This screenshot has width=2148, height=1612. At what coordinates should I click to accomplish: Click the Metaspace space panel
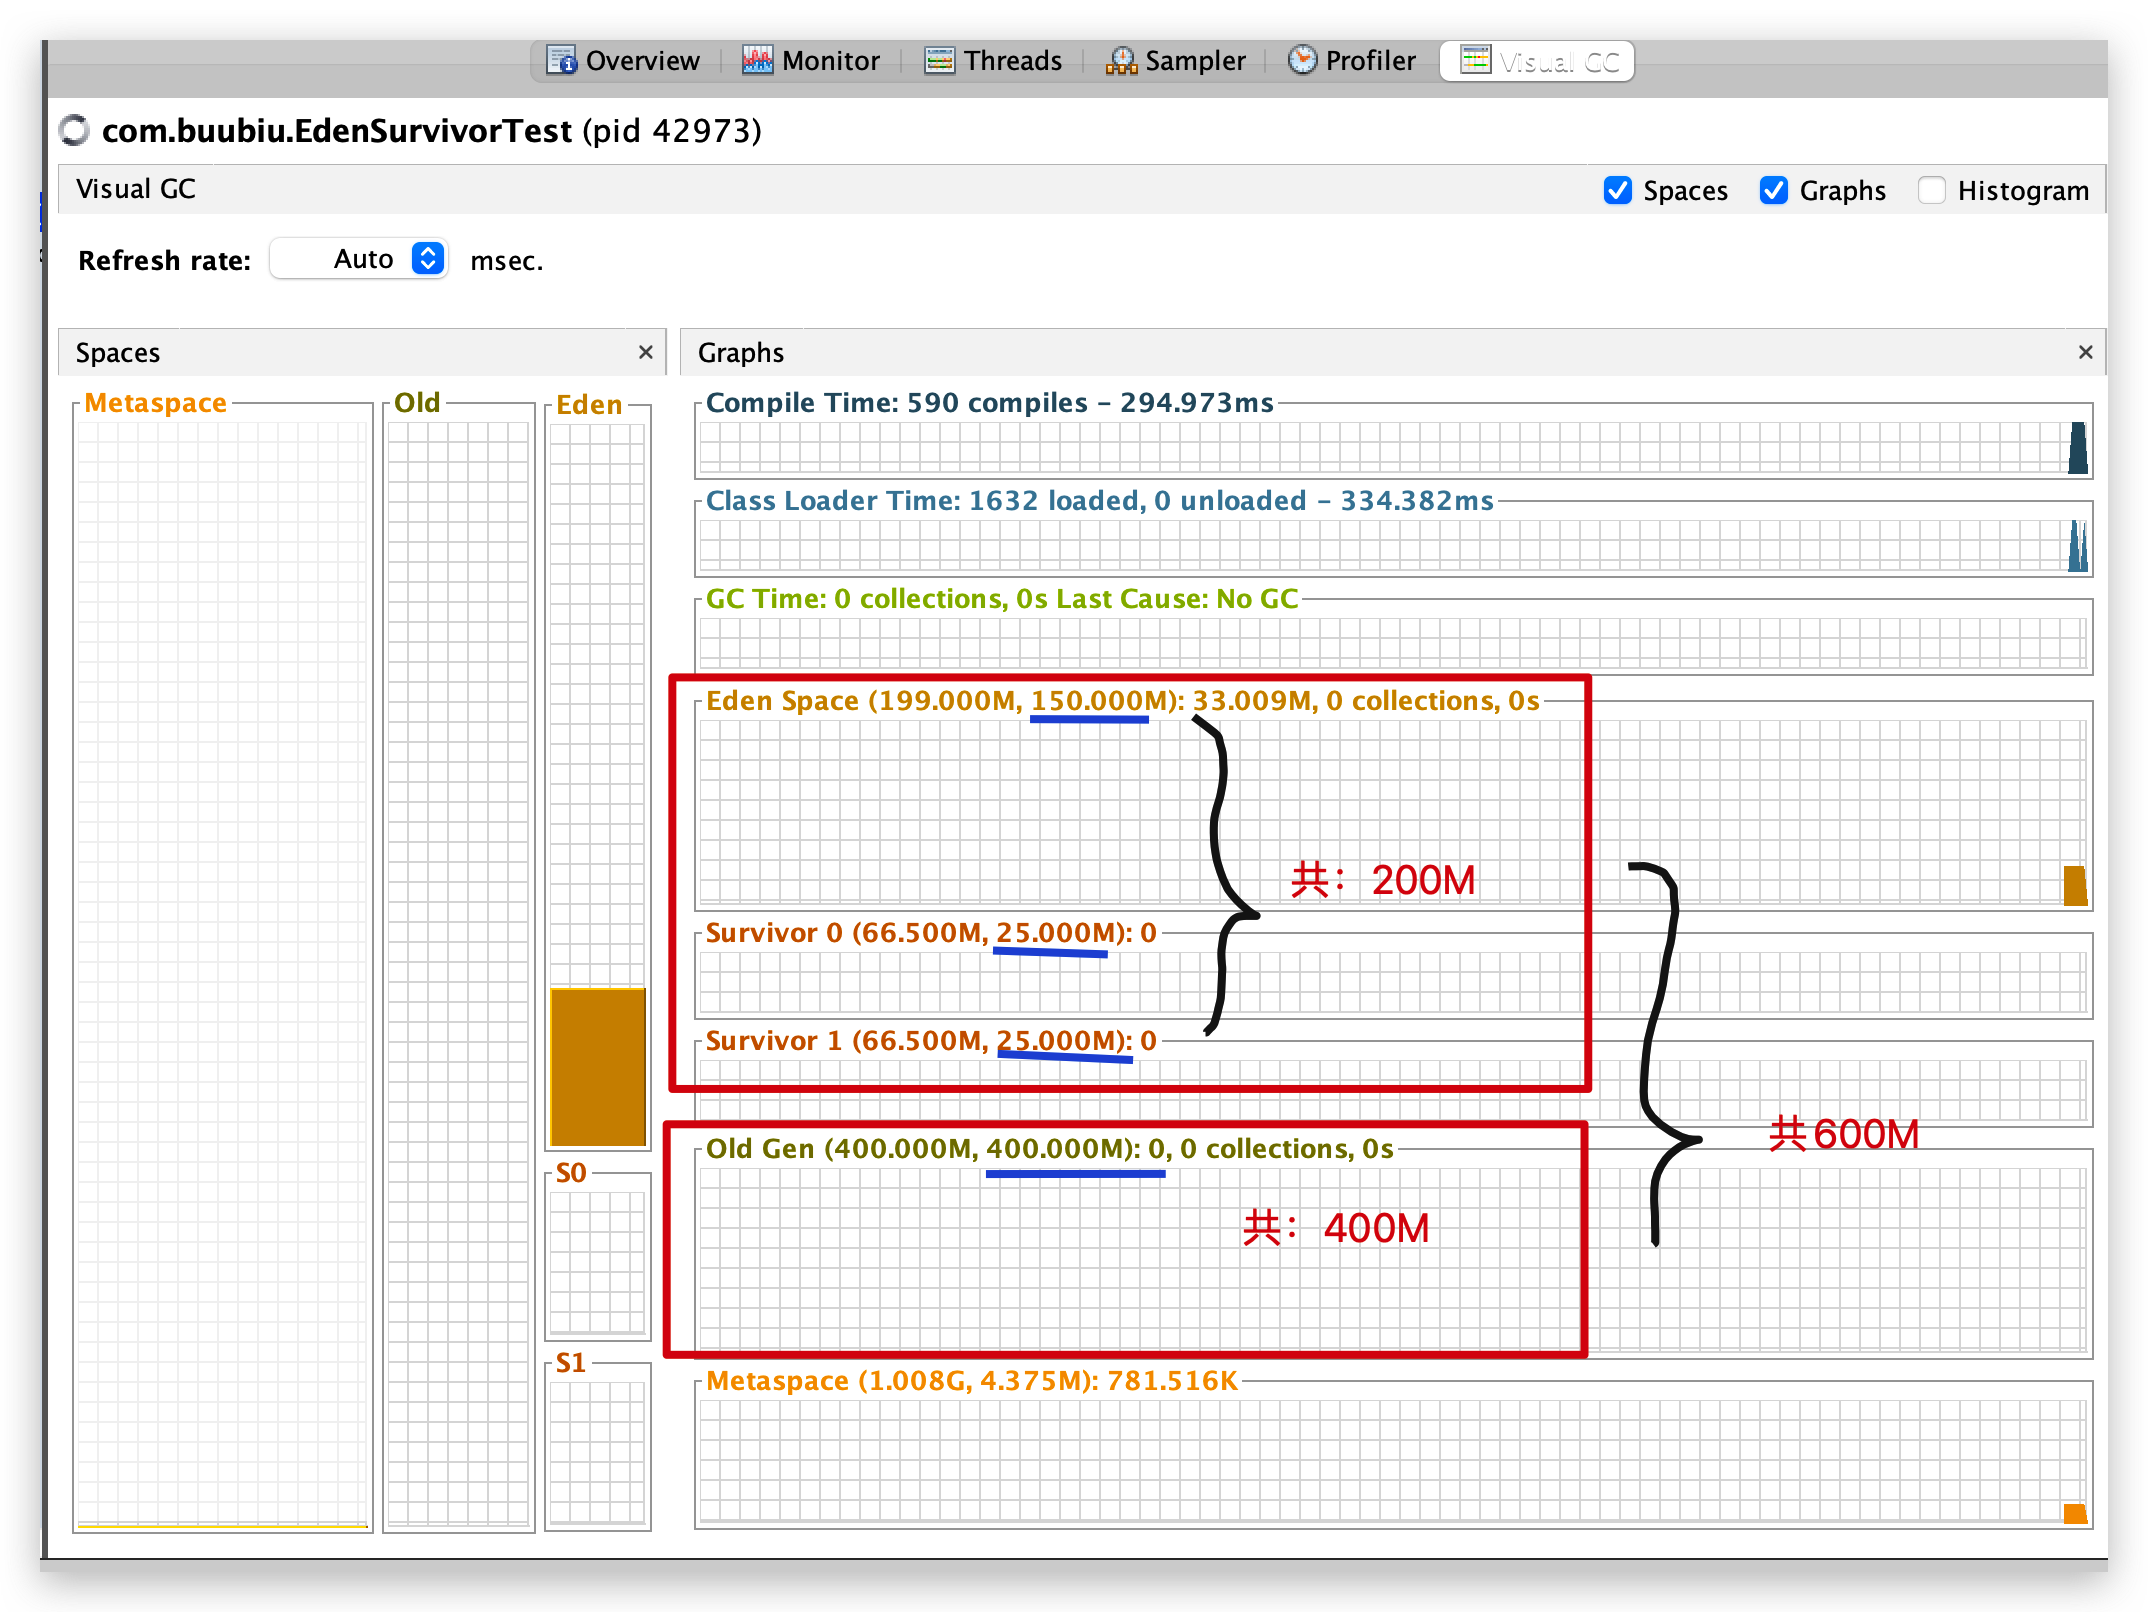coord(222,970)
